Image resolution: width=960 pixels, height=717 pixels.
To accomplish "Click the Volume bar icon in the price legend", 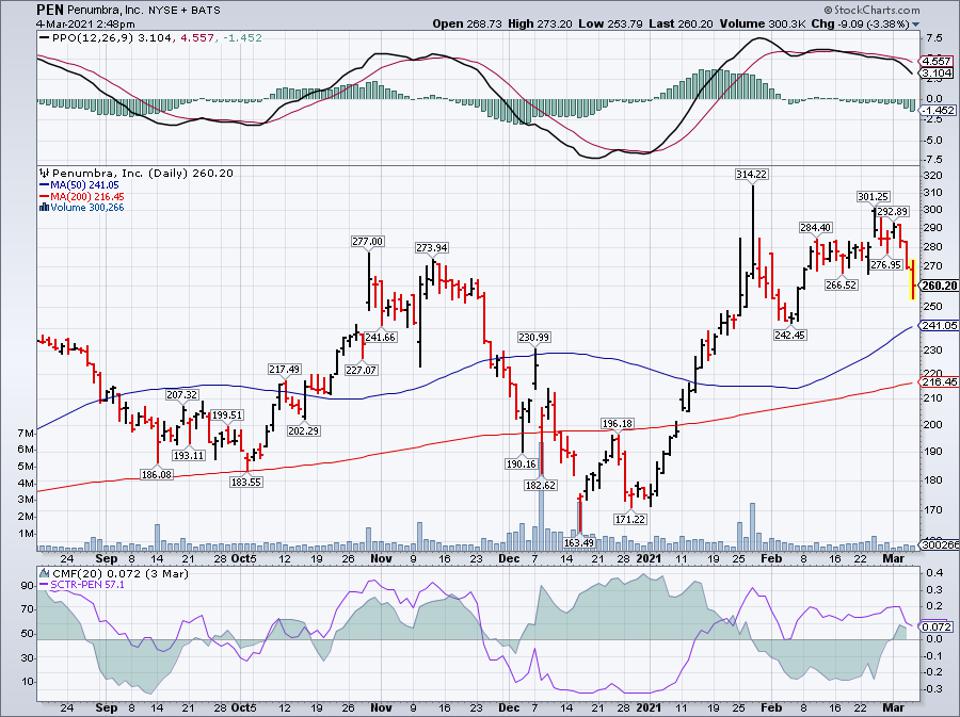I will click(42, 208).
